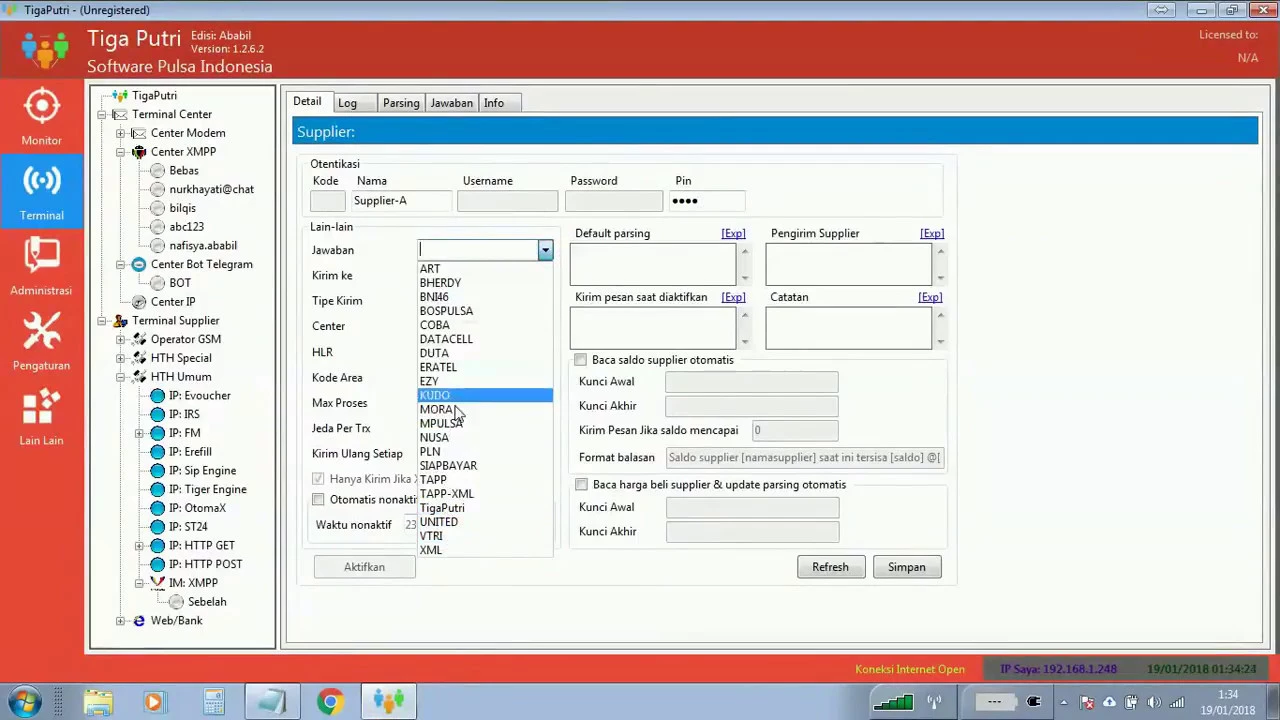
Task: Select the Center IP tree entry
Action: pyautogui.click(x=173, y=302)
